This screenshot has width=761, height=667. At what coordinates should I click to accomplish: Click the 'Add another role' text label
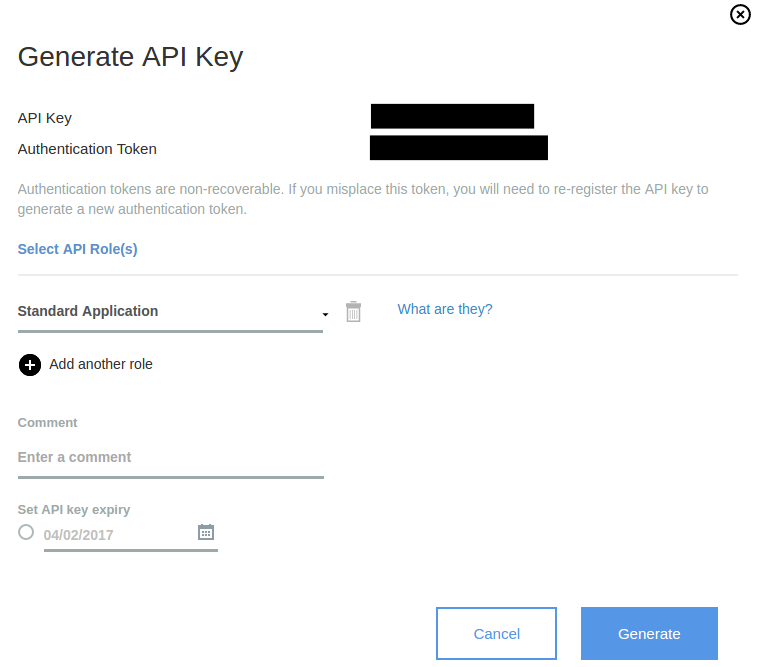pyautogui.click(x=101, y=364)
